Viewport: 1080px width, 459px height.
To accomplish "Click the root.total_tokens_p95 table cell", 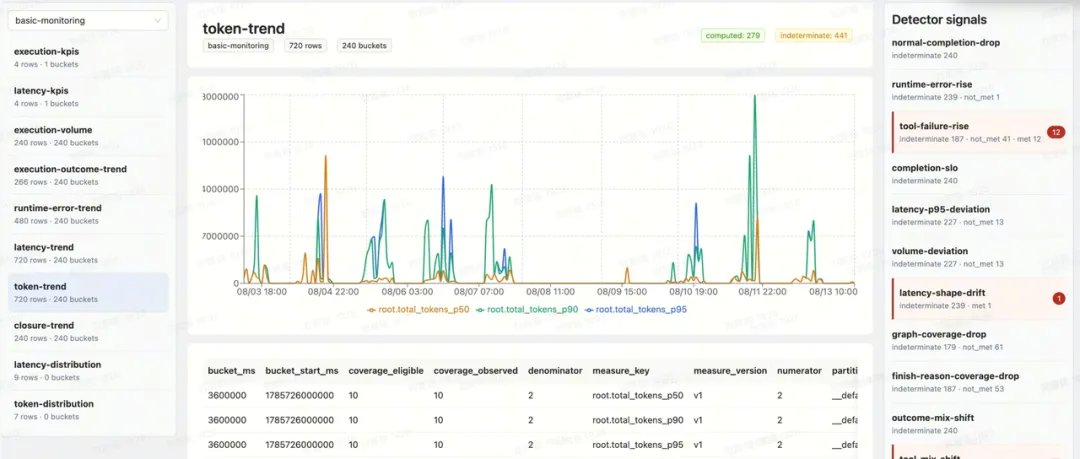I will click(x=638, y=444).
